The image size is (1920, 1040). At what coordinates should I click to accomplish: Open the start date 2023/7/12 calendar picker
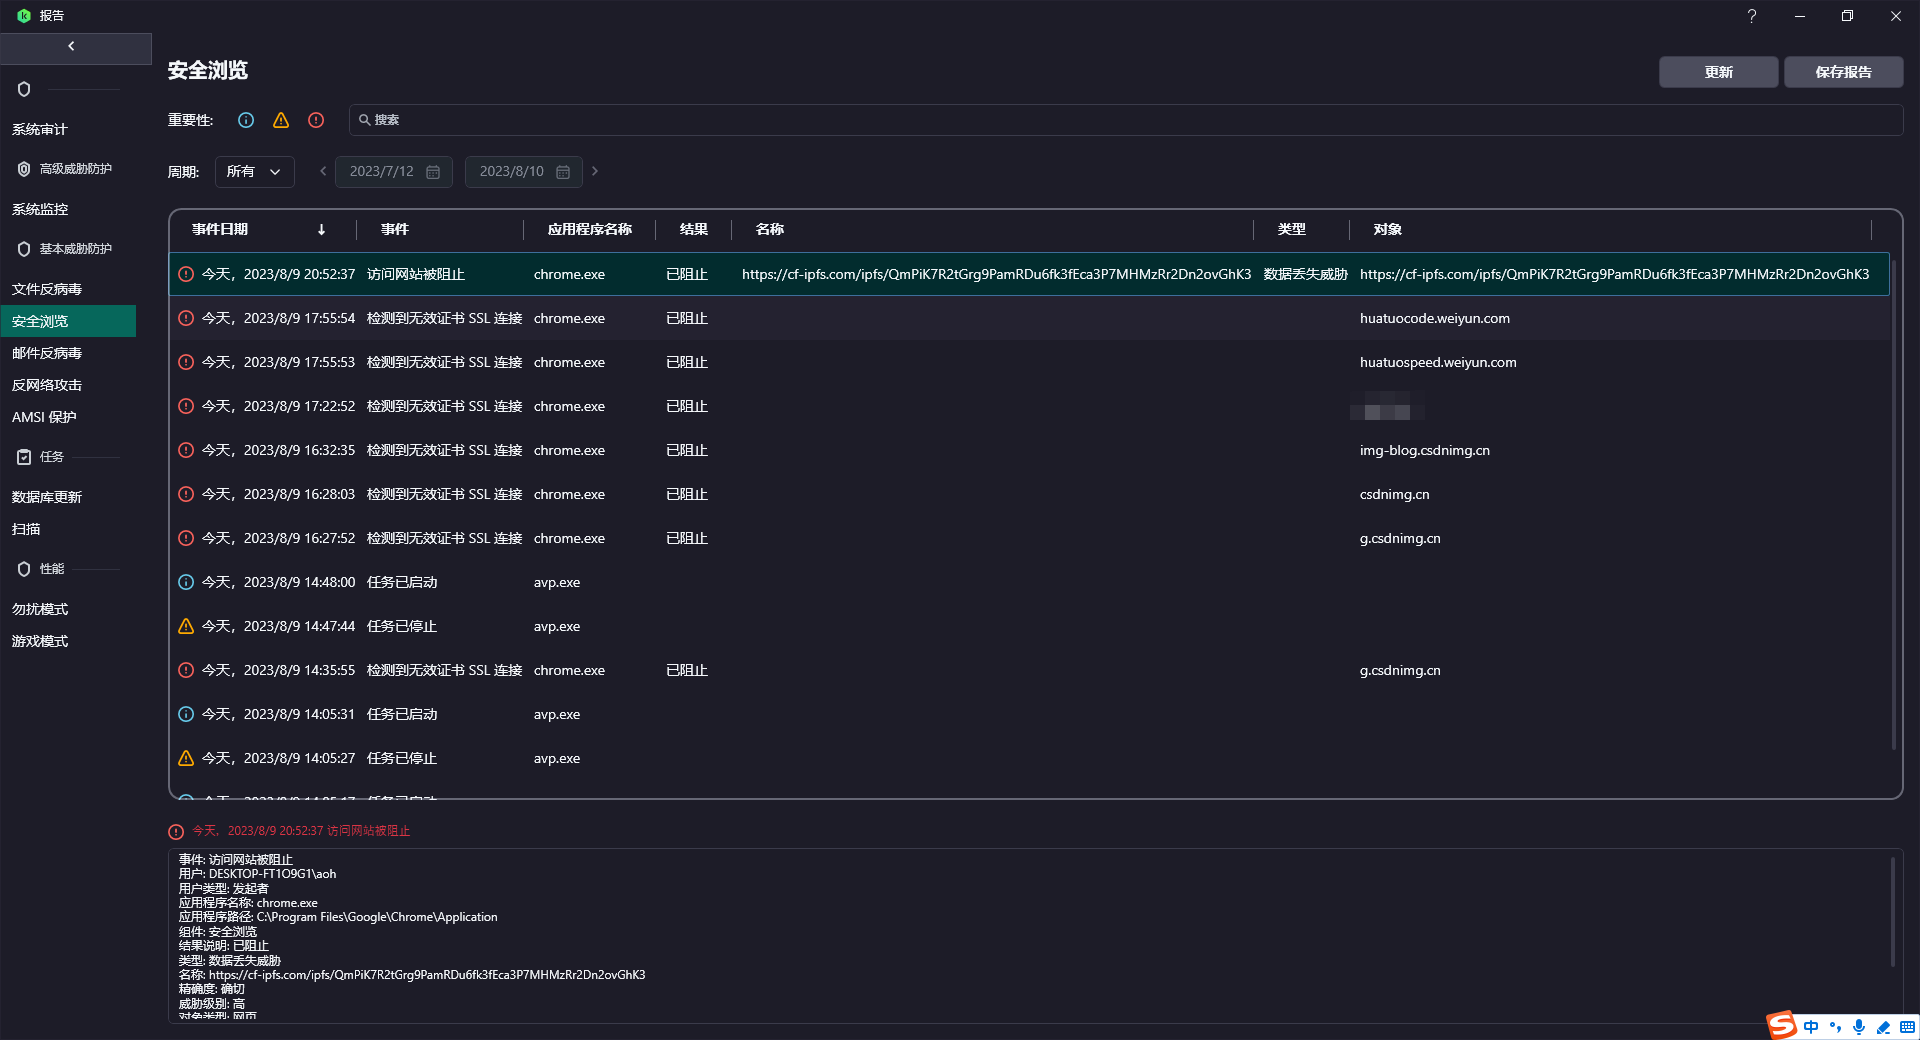point(433,172)
